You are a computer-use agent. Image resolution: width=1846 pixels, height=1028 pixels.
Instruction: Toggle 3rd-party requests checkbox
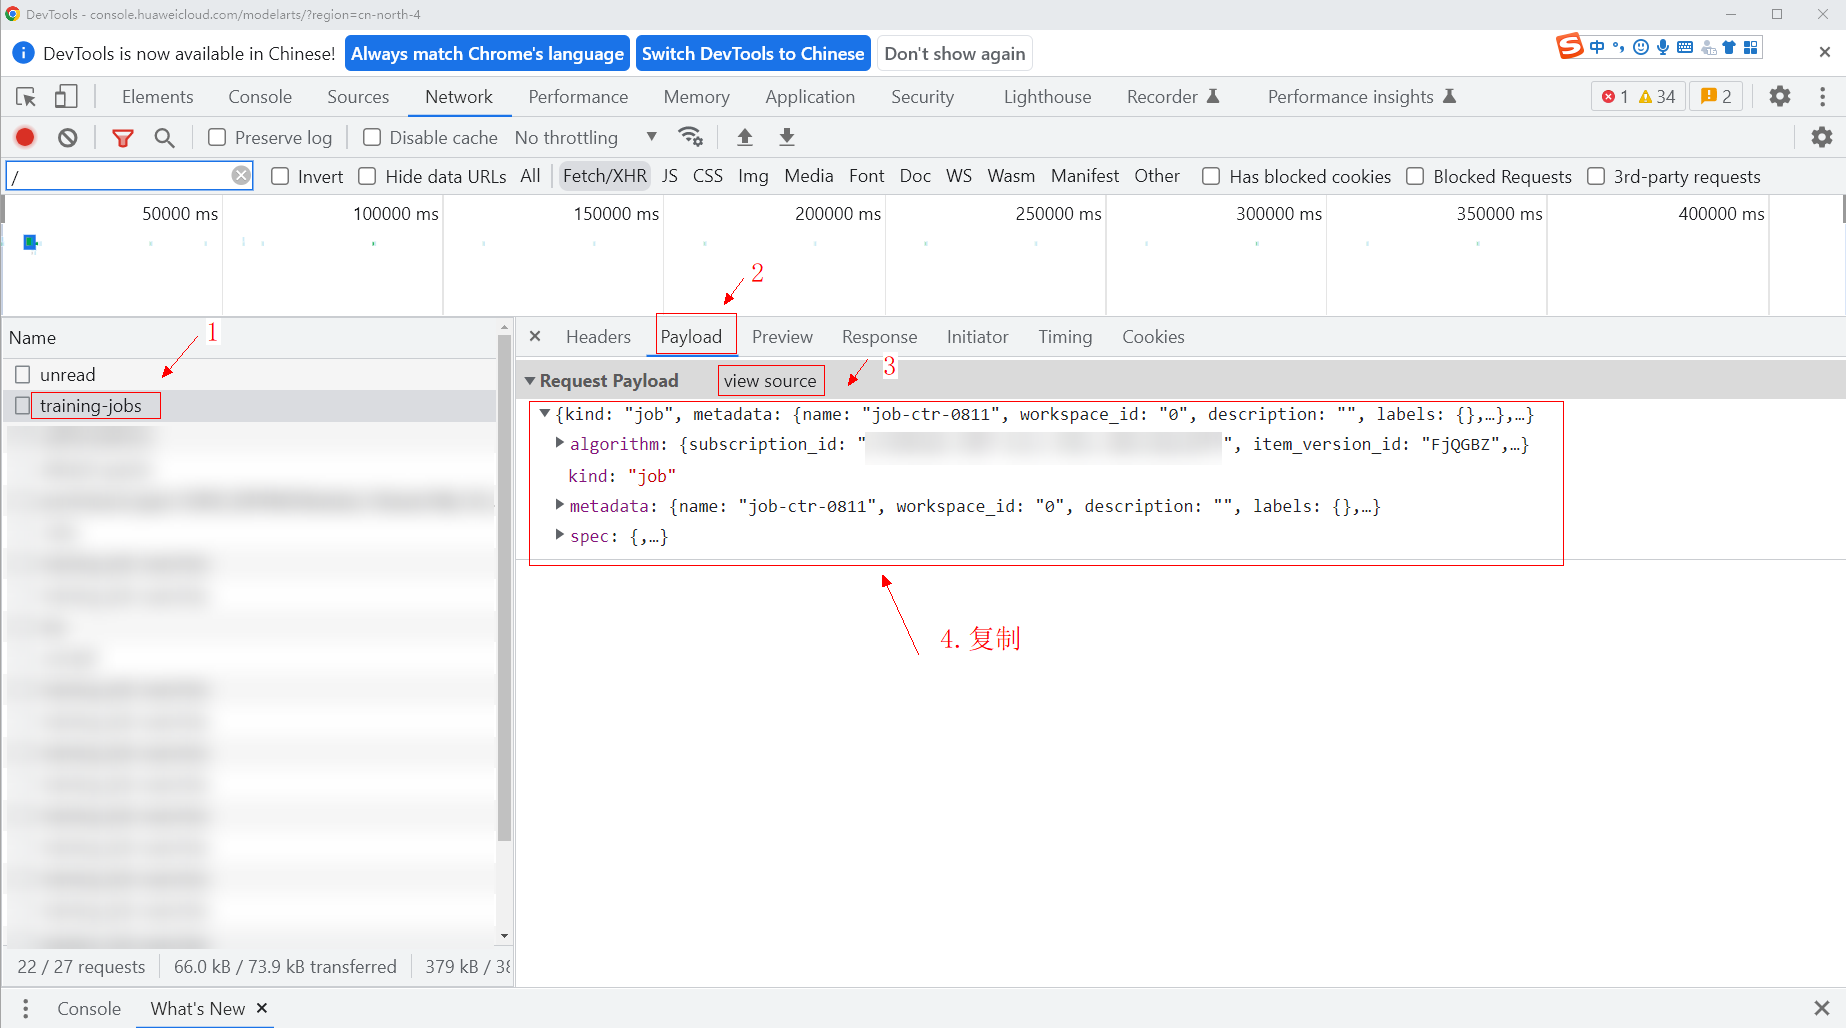pyautogui.click(x=1596, y=176)
